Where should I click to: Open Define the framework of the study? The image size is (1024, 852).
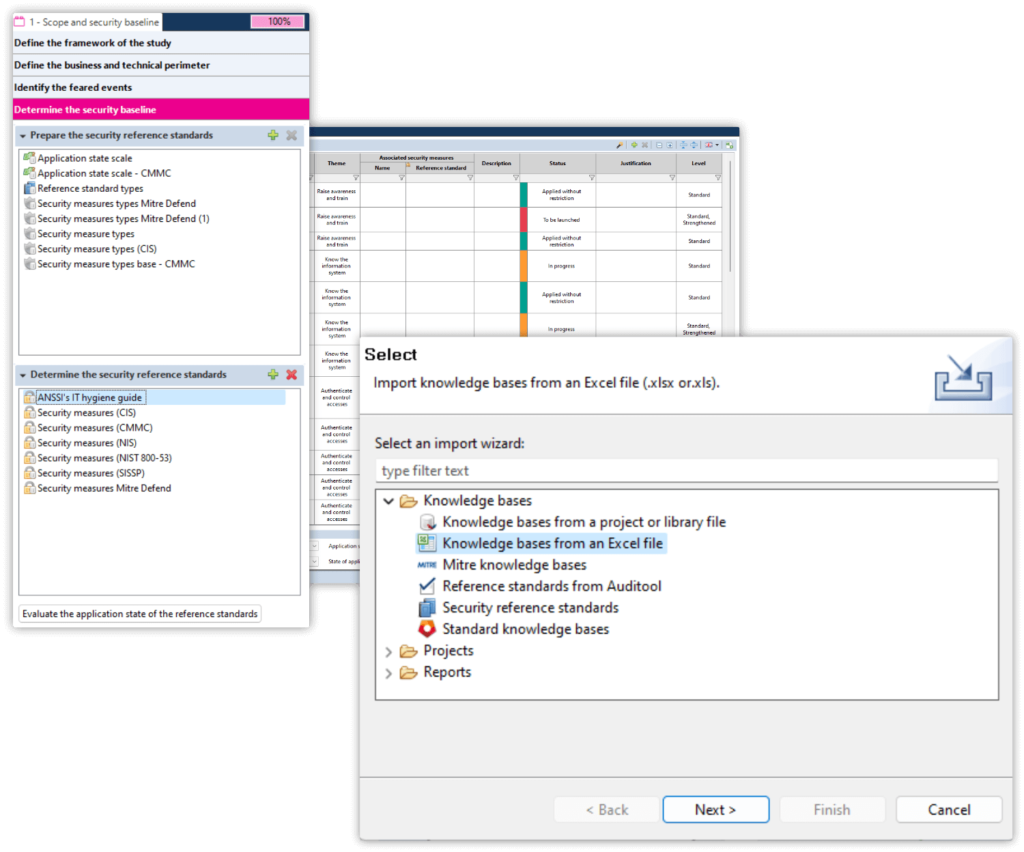pyautogui.click(x=92, y=43)
